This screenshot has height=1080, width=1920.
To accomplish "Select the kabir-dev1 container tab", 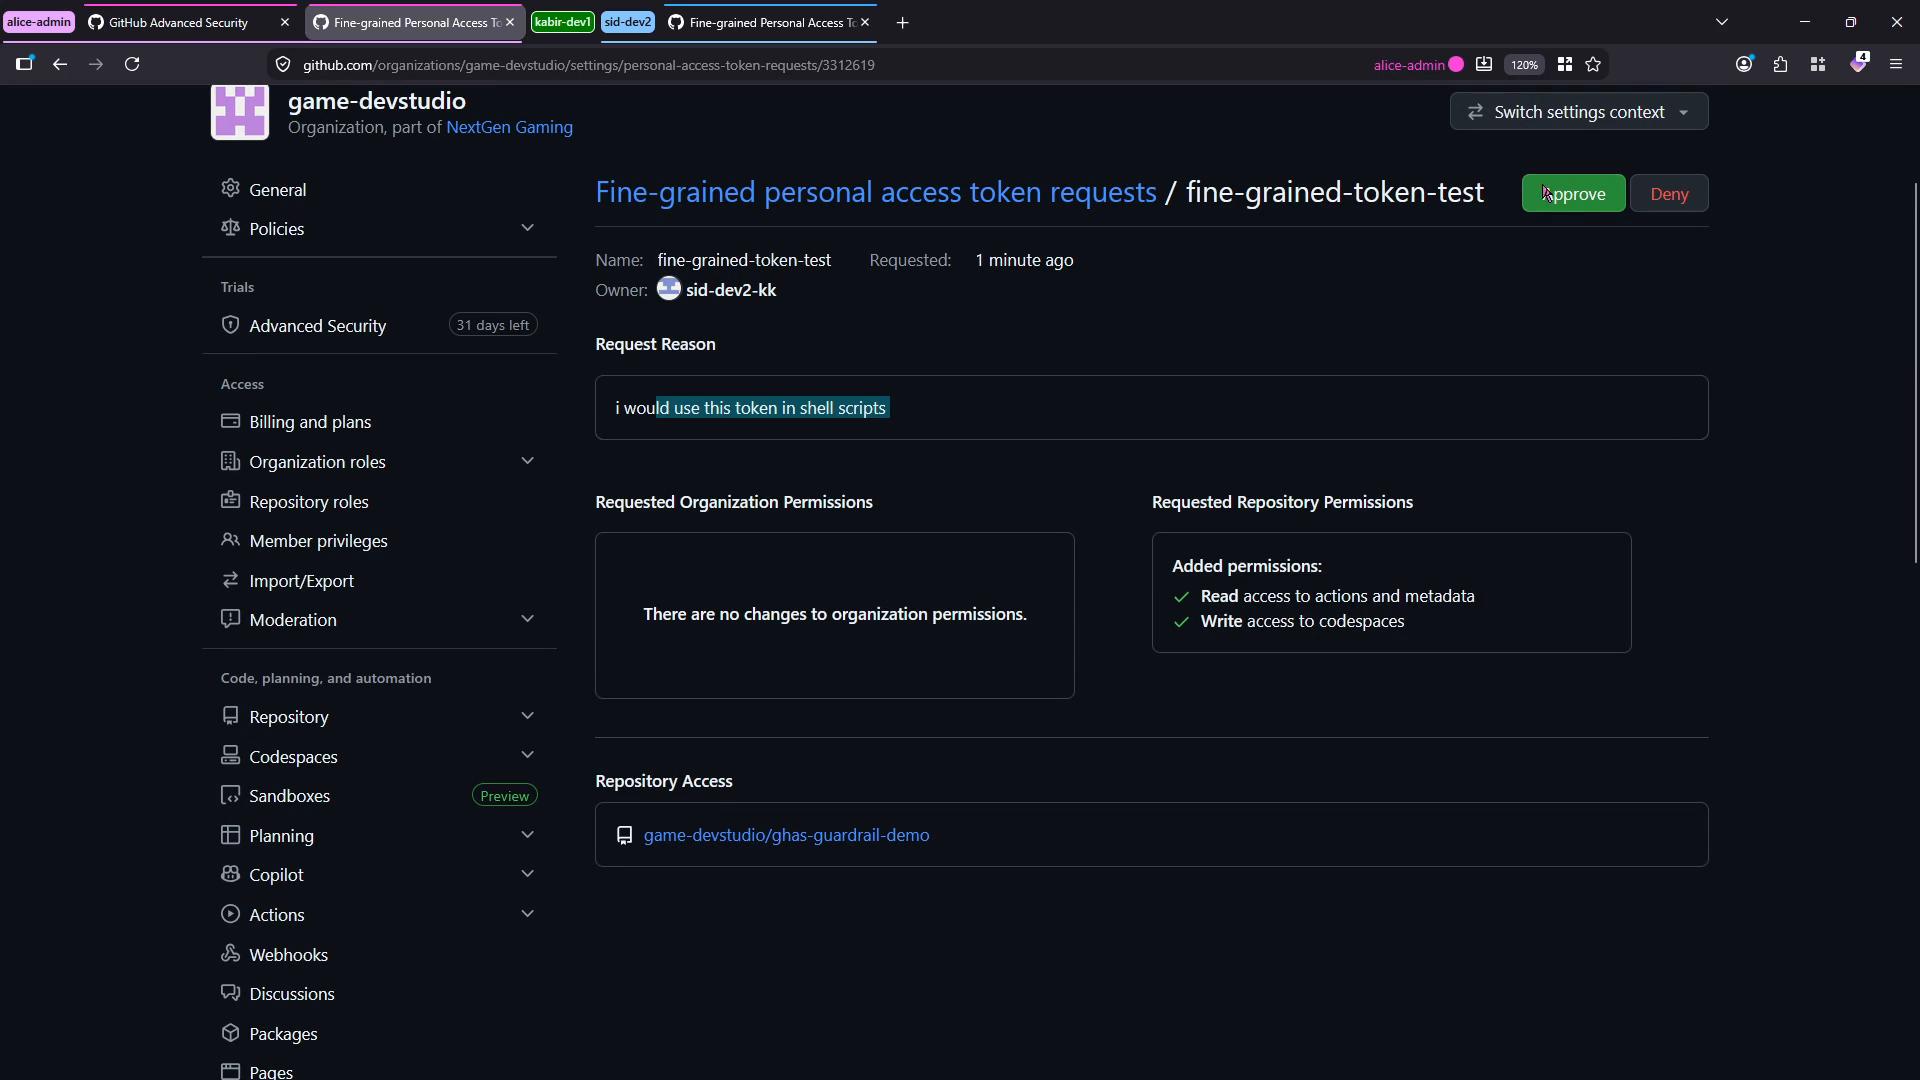I will 562,22.
